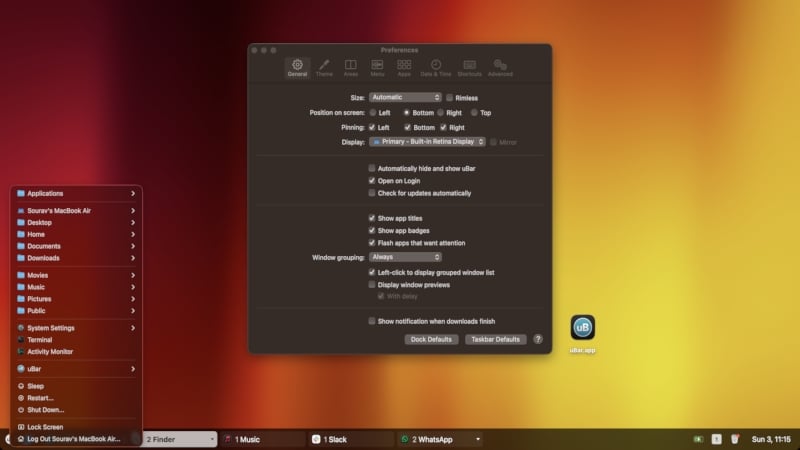Open the Display dropdown for Built-in Retina
The image size is (800, 450).
click(427, 142)
